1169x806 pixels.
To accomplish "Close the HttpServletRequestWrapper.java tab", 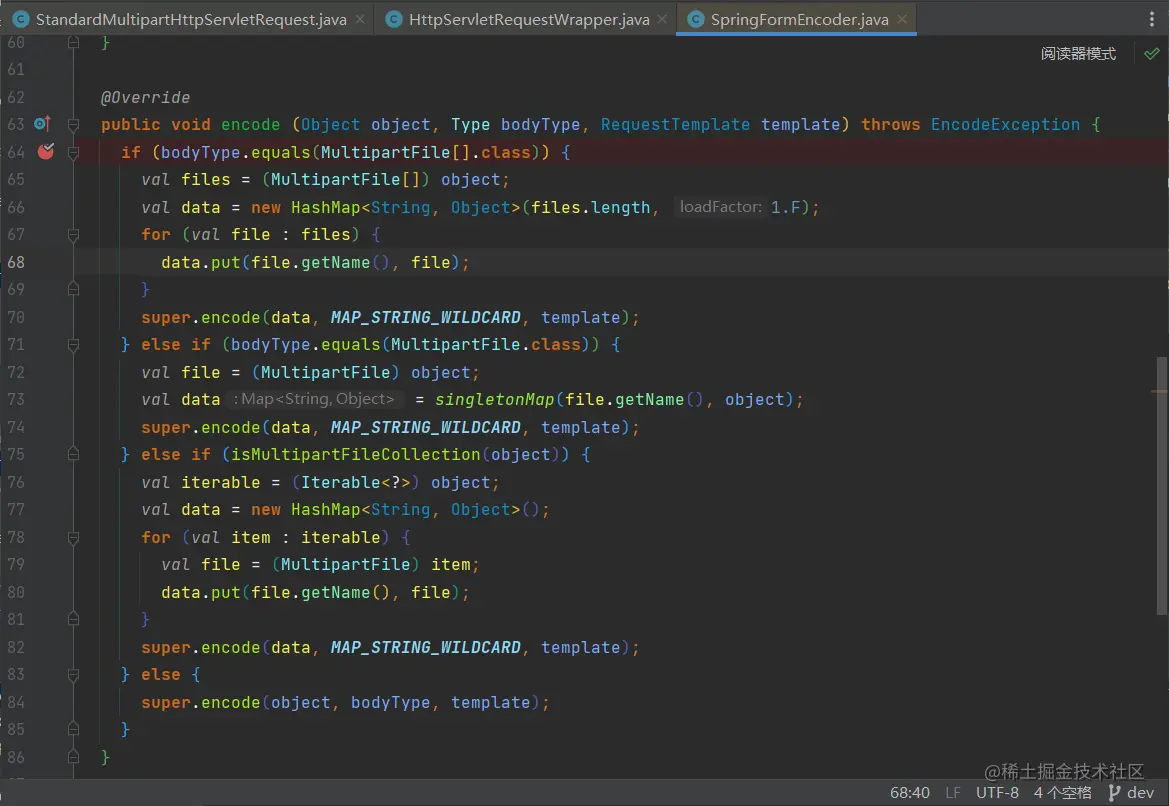I will 662,19.
